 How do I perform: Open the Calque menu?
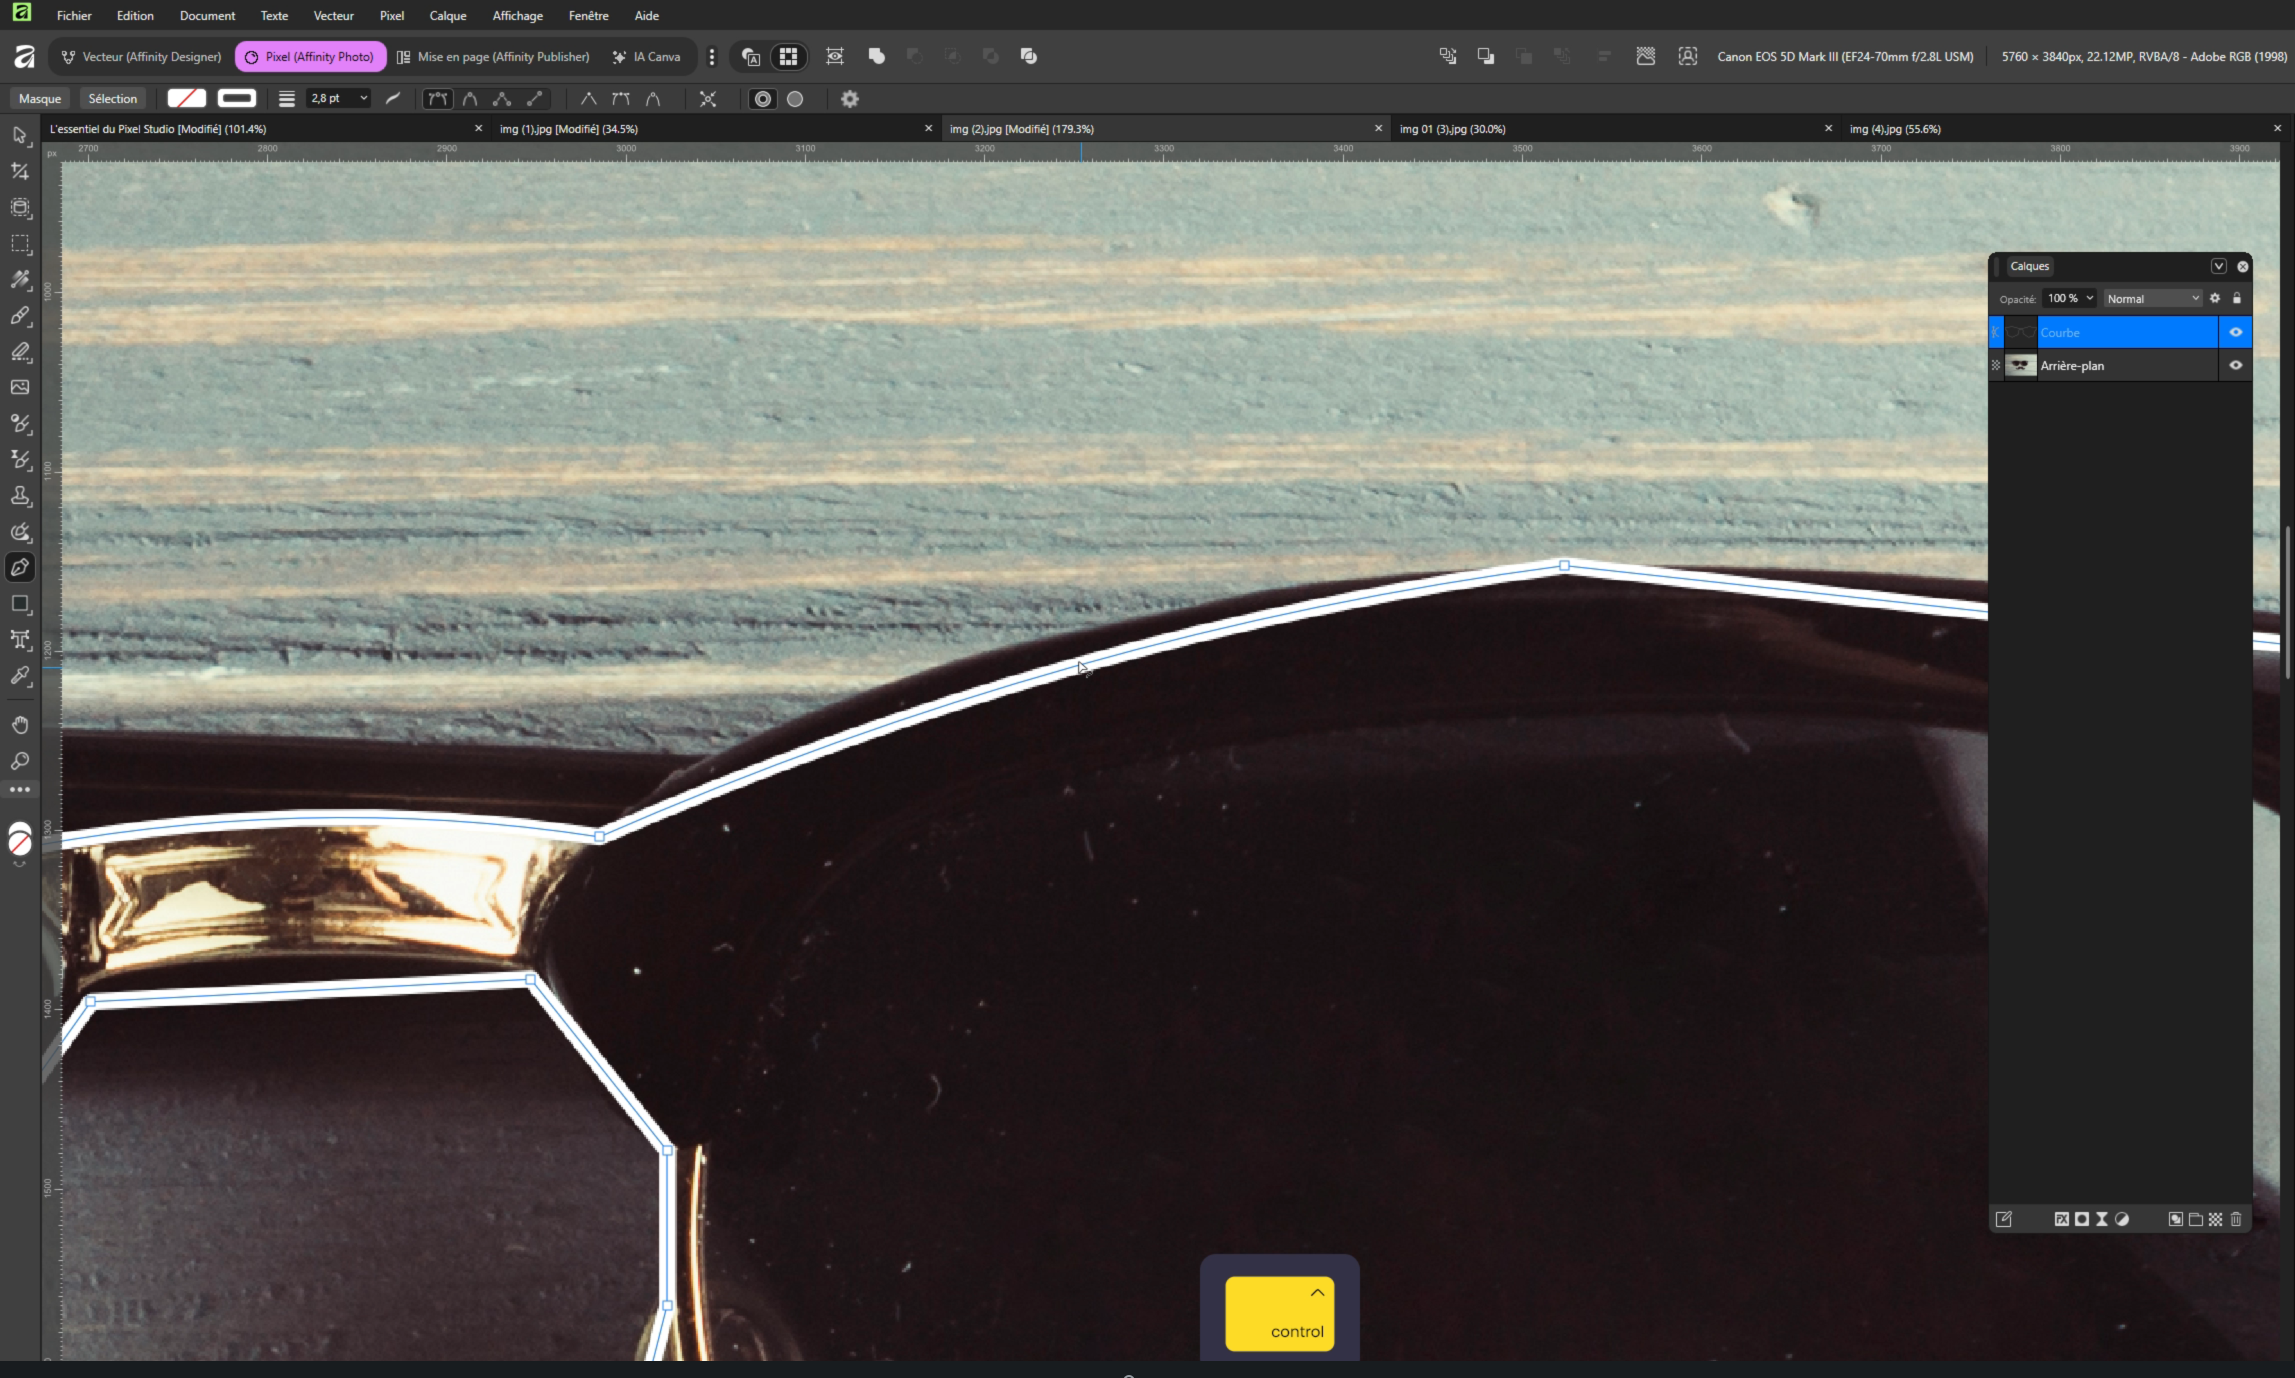point(447,15)
